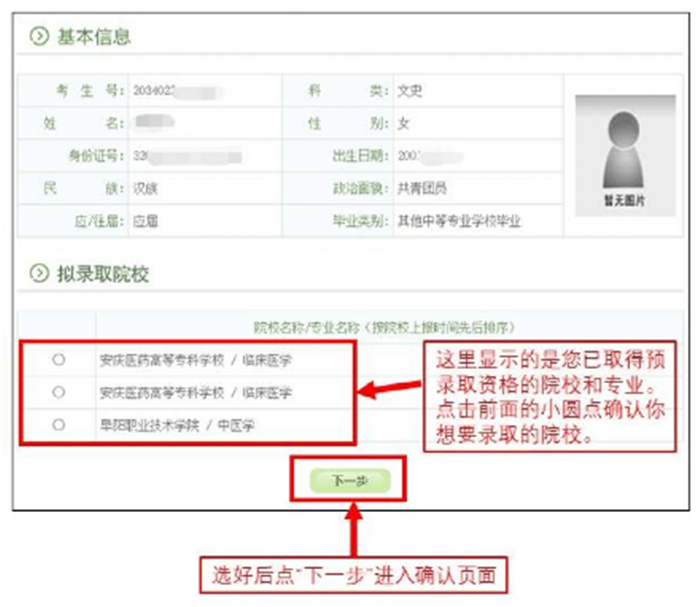Image resolution: width=700 pixels, height=607 pixels.
Task: Click the arrow icon beside 基本信息
Action: (39, 37)
